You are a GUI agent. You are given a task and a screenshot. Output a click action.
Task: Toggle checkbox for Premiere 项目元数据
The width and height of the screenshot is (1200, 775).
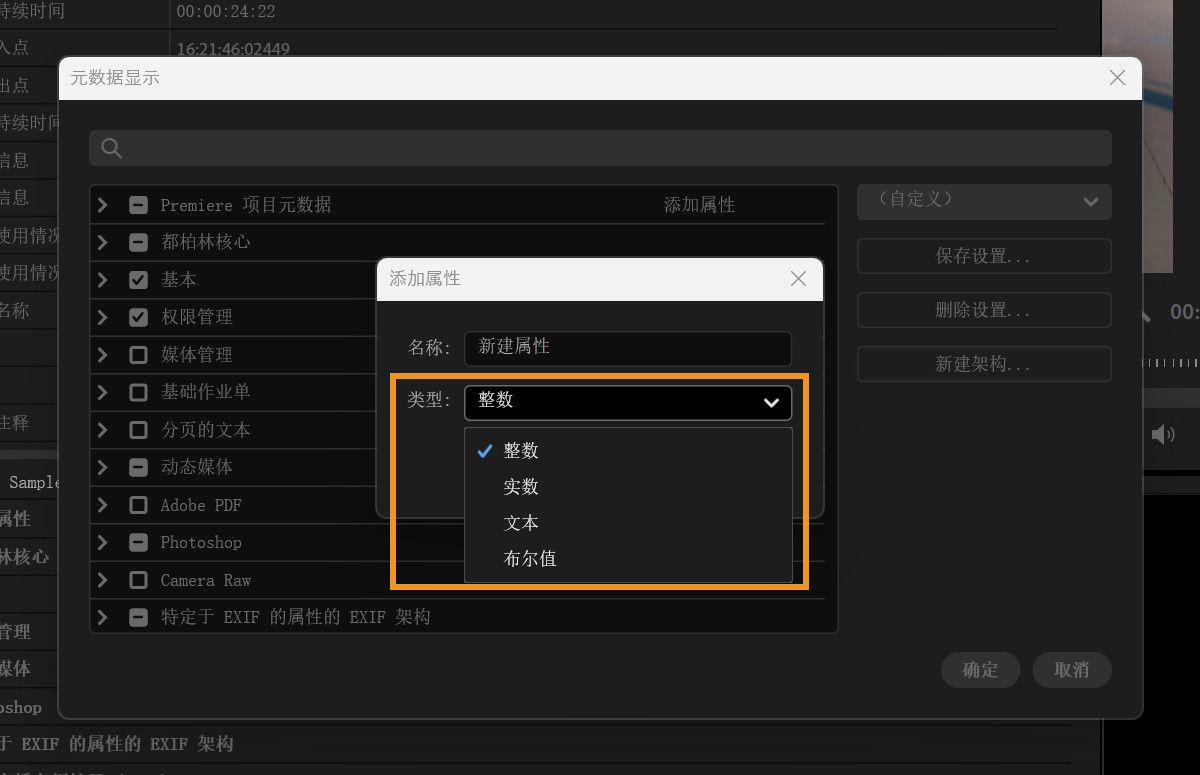tap(139, 205)
